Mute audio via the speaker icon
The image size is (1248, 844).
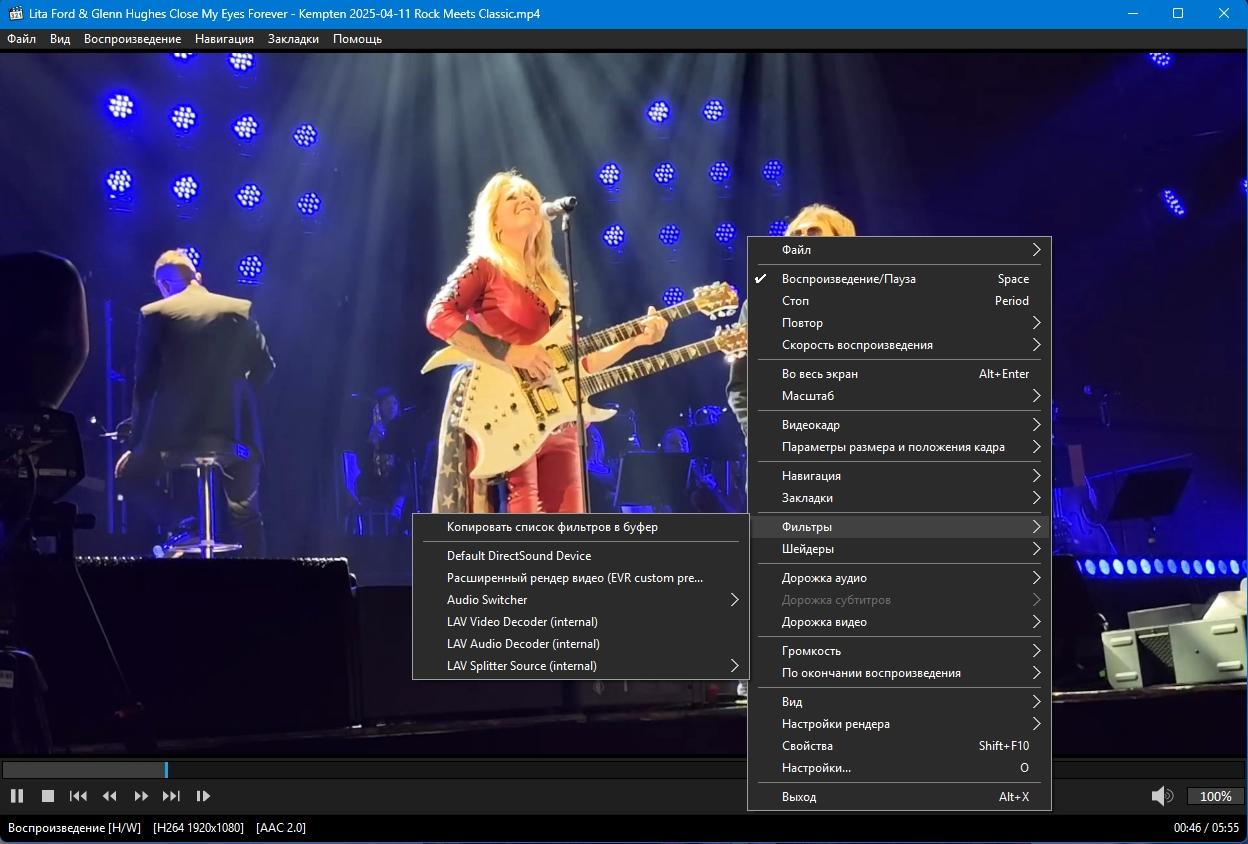tap(1161, 796)
